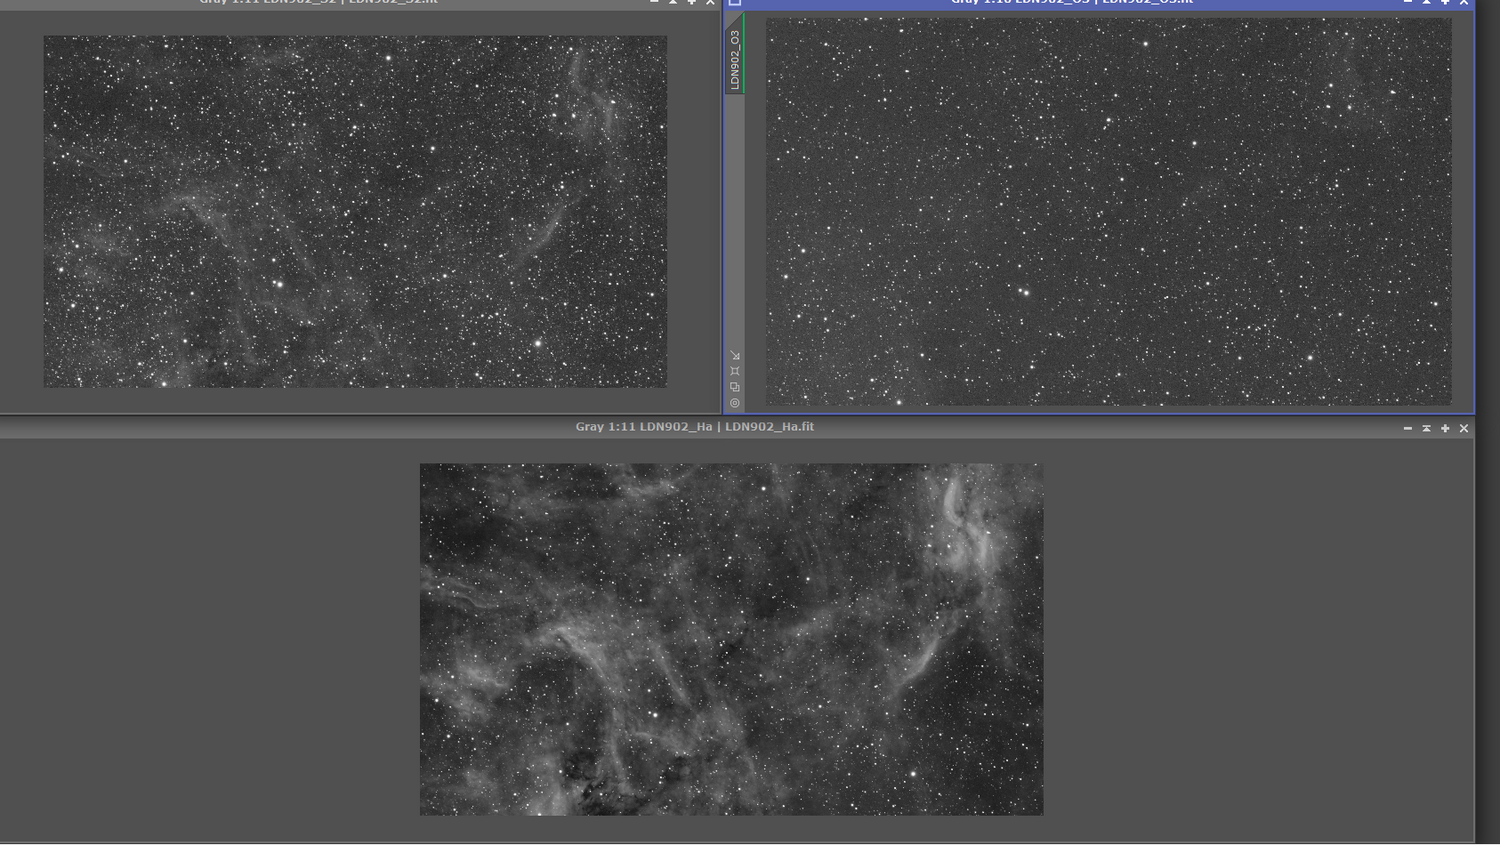Image resolution: width=1500 pixels, height=845 pixels.
Task: Close the LDN902_Ha image window
Action: [x=1464, y=428]
